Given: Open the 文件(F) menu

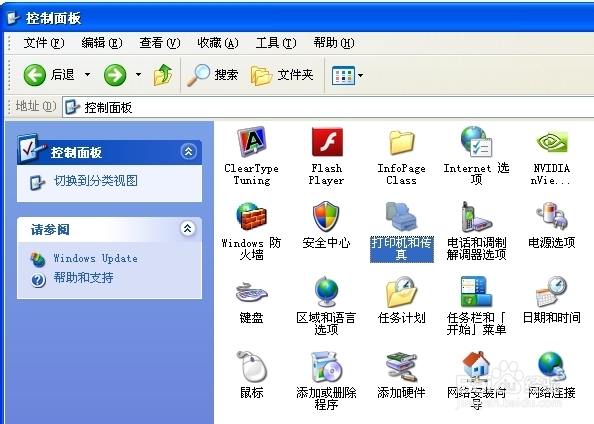Looking at the screenshot, I should coord(44,43).
